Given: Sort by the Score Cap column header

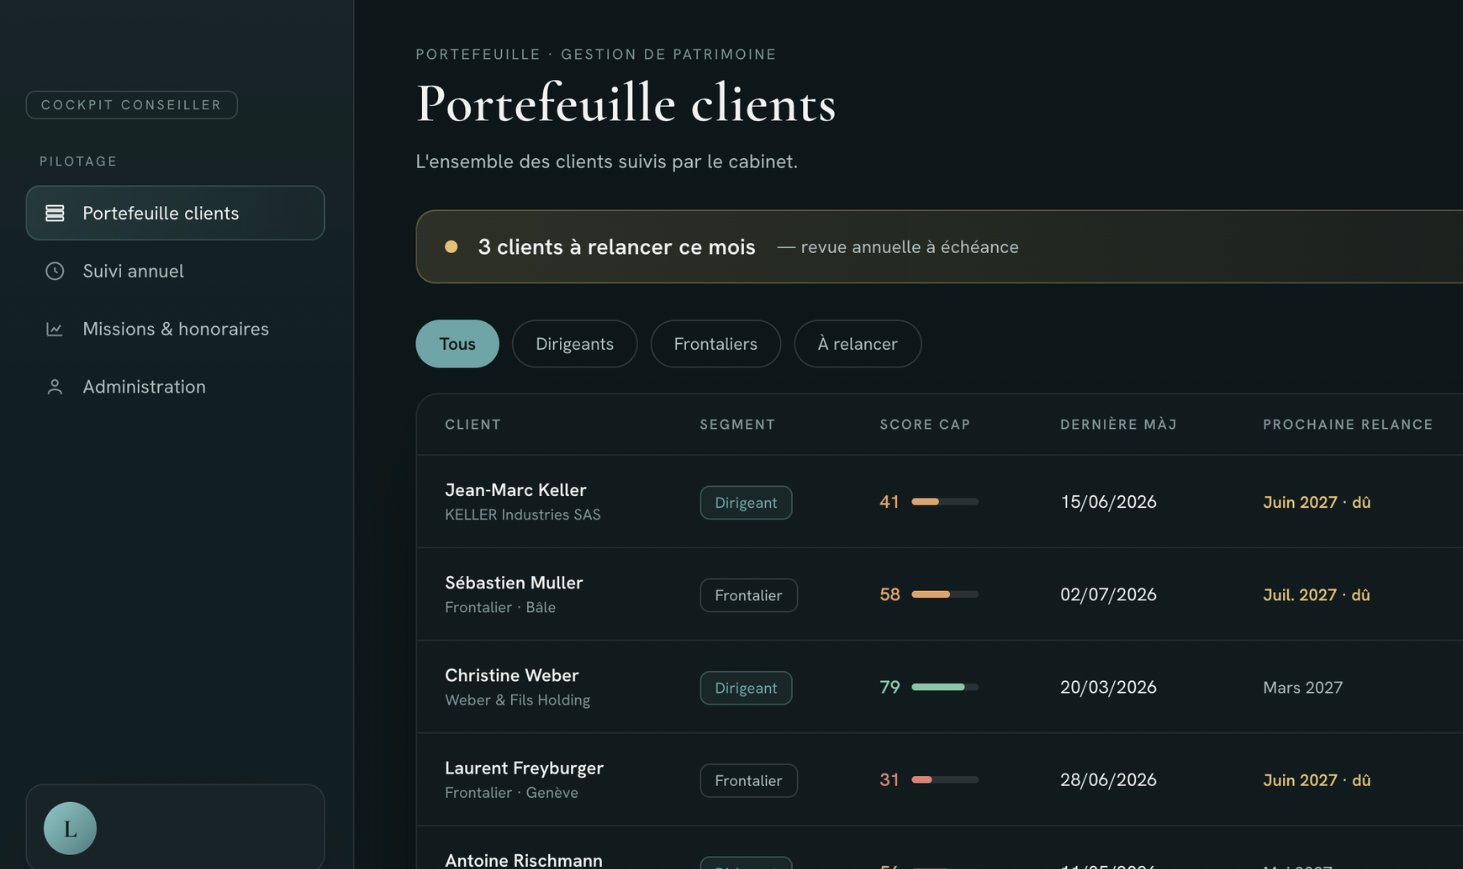Looking at the screenshot, I should (x=925, y=425).
